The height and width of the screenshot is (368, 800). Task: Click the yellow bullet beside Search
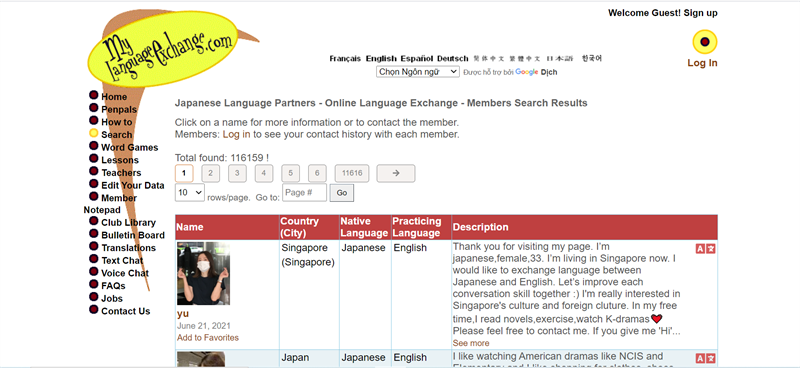[93, 133]
